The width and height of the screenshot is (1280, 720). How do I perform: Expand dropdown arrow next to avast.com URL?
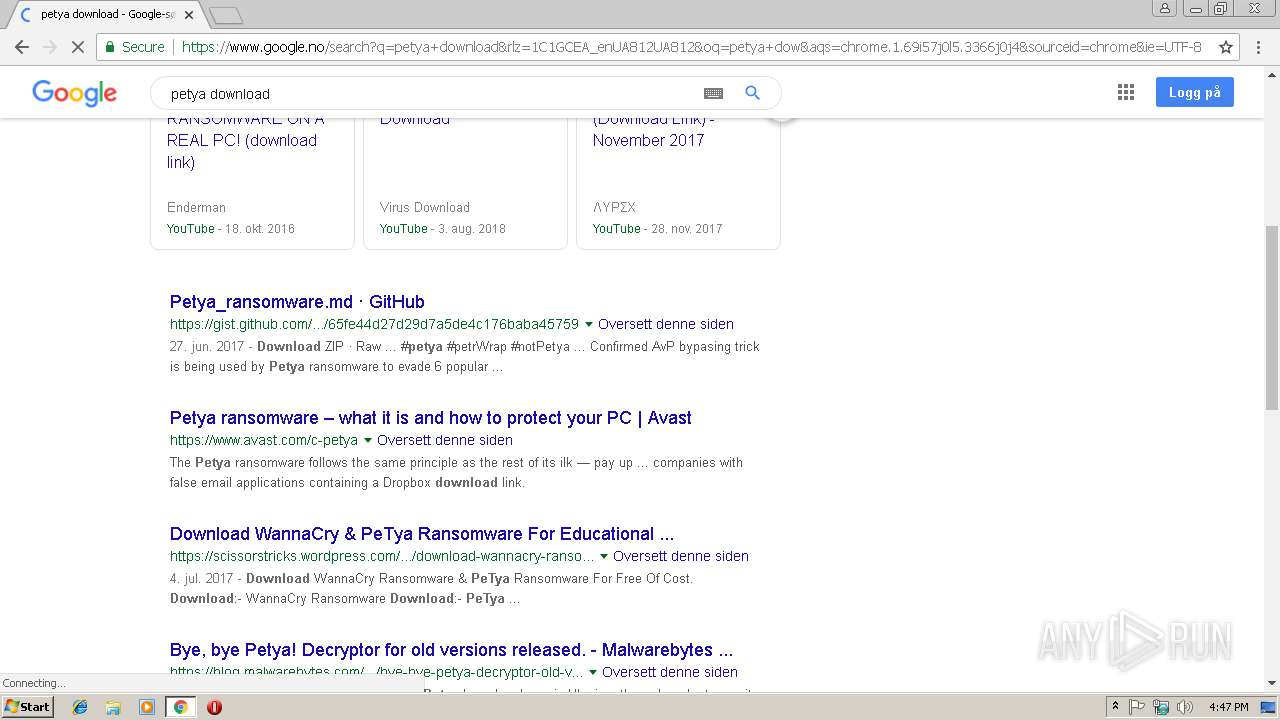(x=367, y=440)
